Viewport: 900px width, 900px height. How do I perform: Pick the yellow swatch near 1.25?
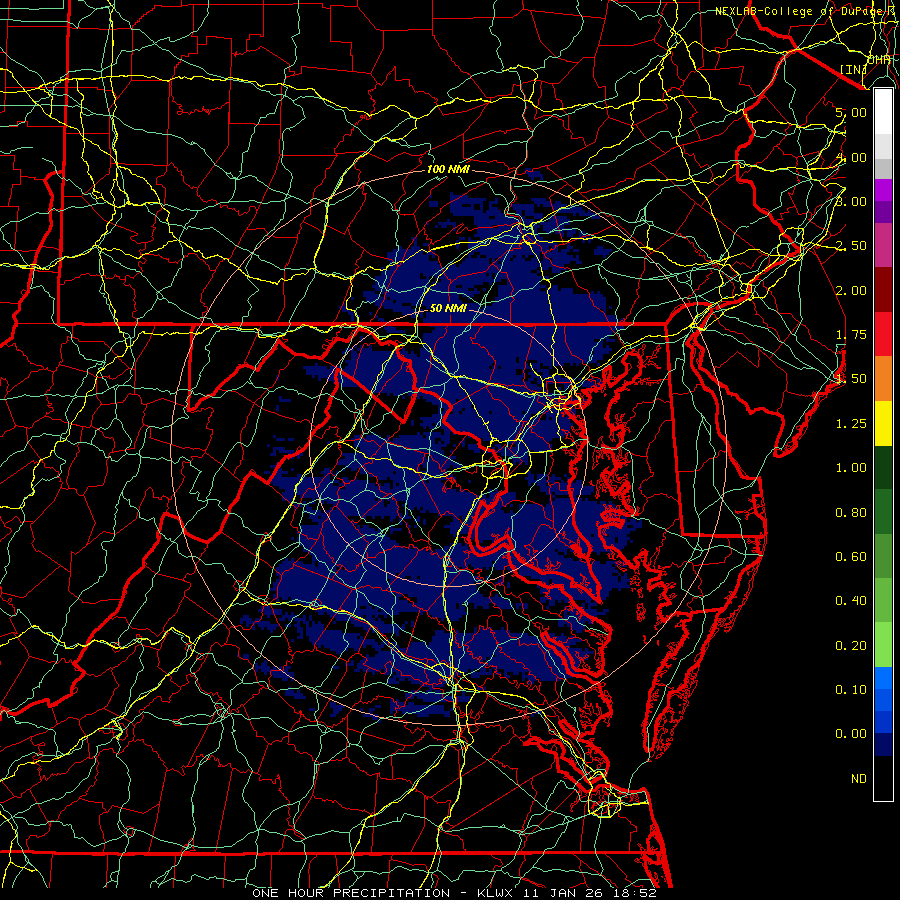click(883, 424)
